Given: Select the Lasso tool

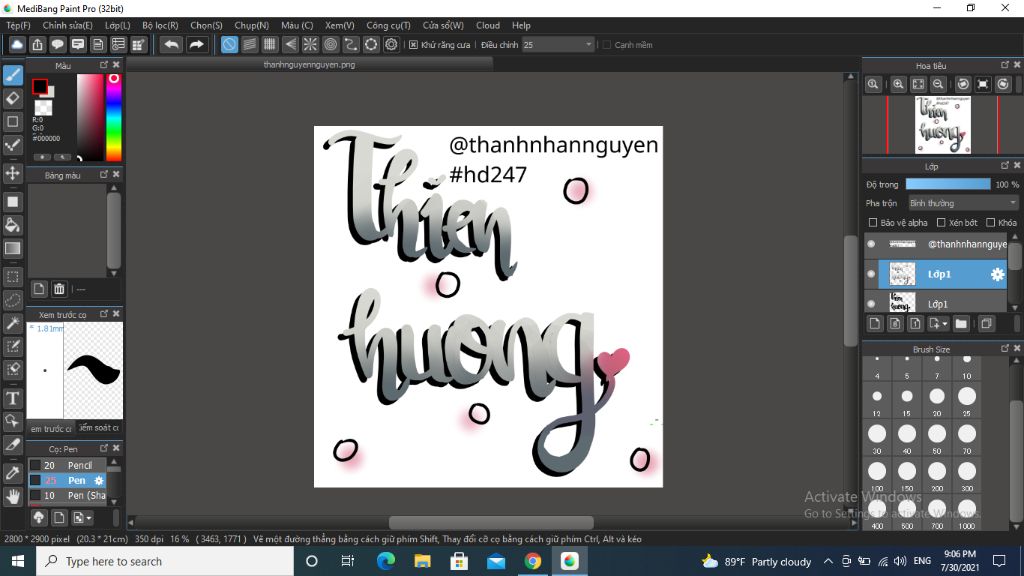Looking at the screenshot, I should (x=13, y=300).
